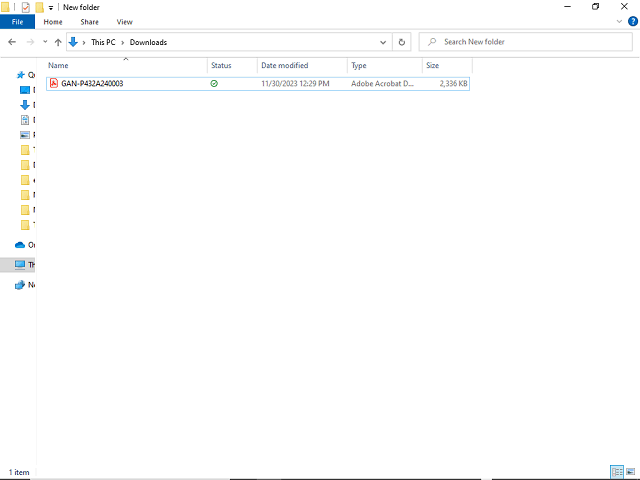
Task: Click This PC in the address path
Action: 103,42
